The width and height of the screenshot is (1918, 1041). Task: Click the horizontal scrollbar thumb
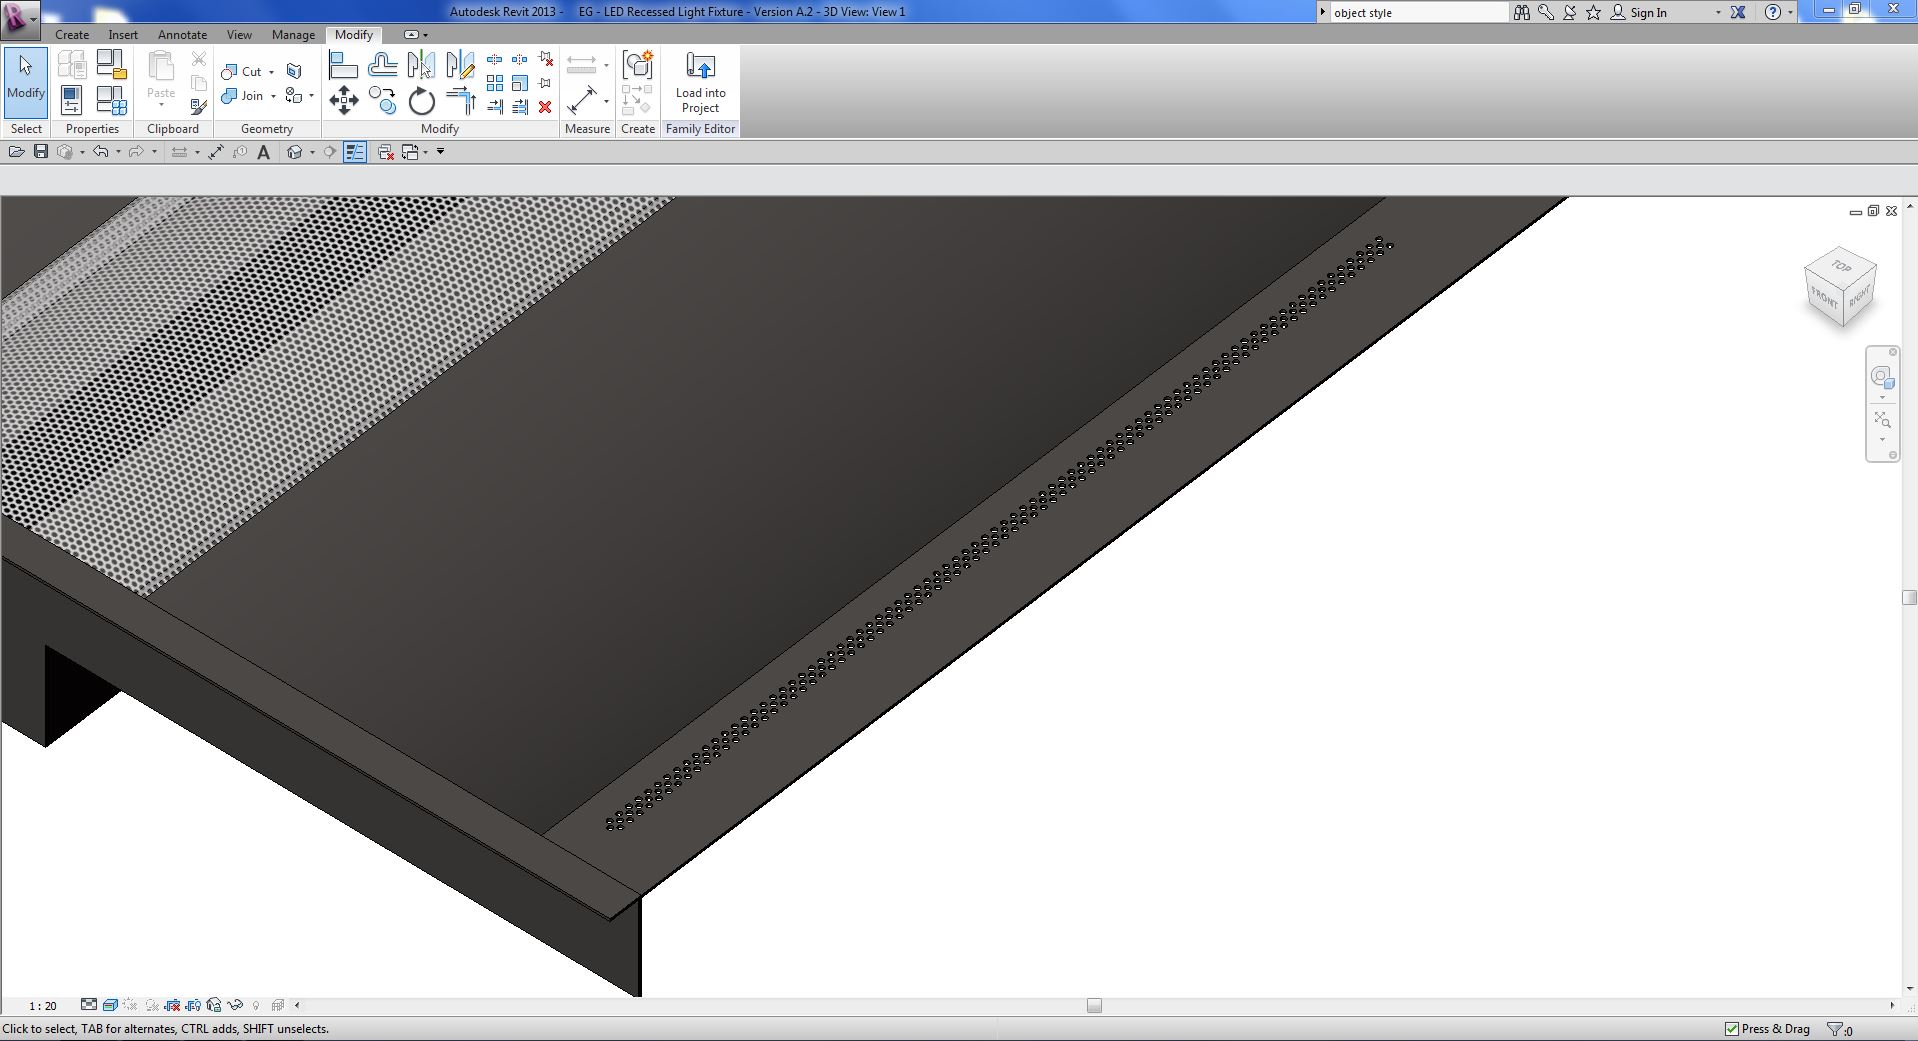[x=1094, y=1006]
